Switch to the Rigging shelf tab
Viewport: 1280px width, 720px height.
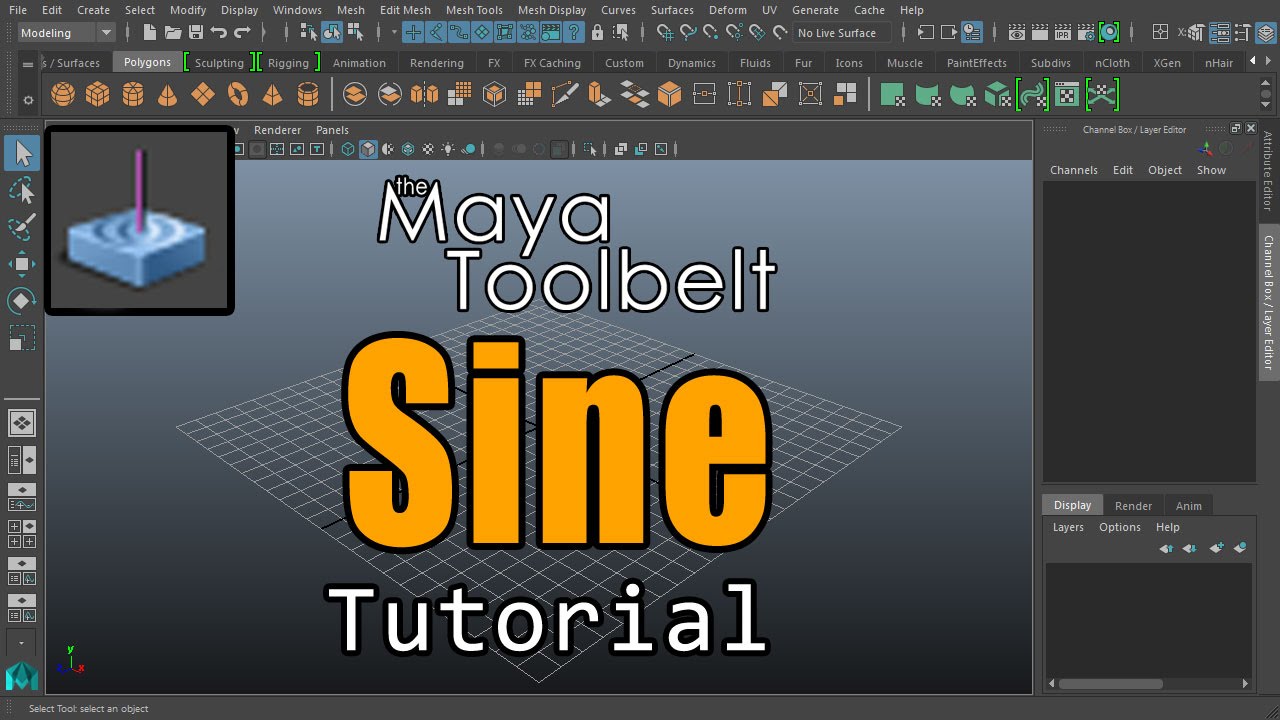pos(288,63)
